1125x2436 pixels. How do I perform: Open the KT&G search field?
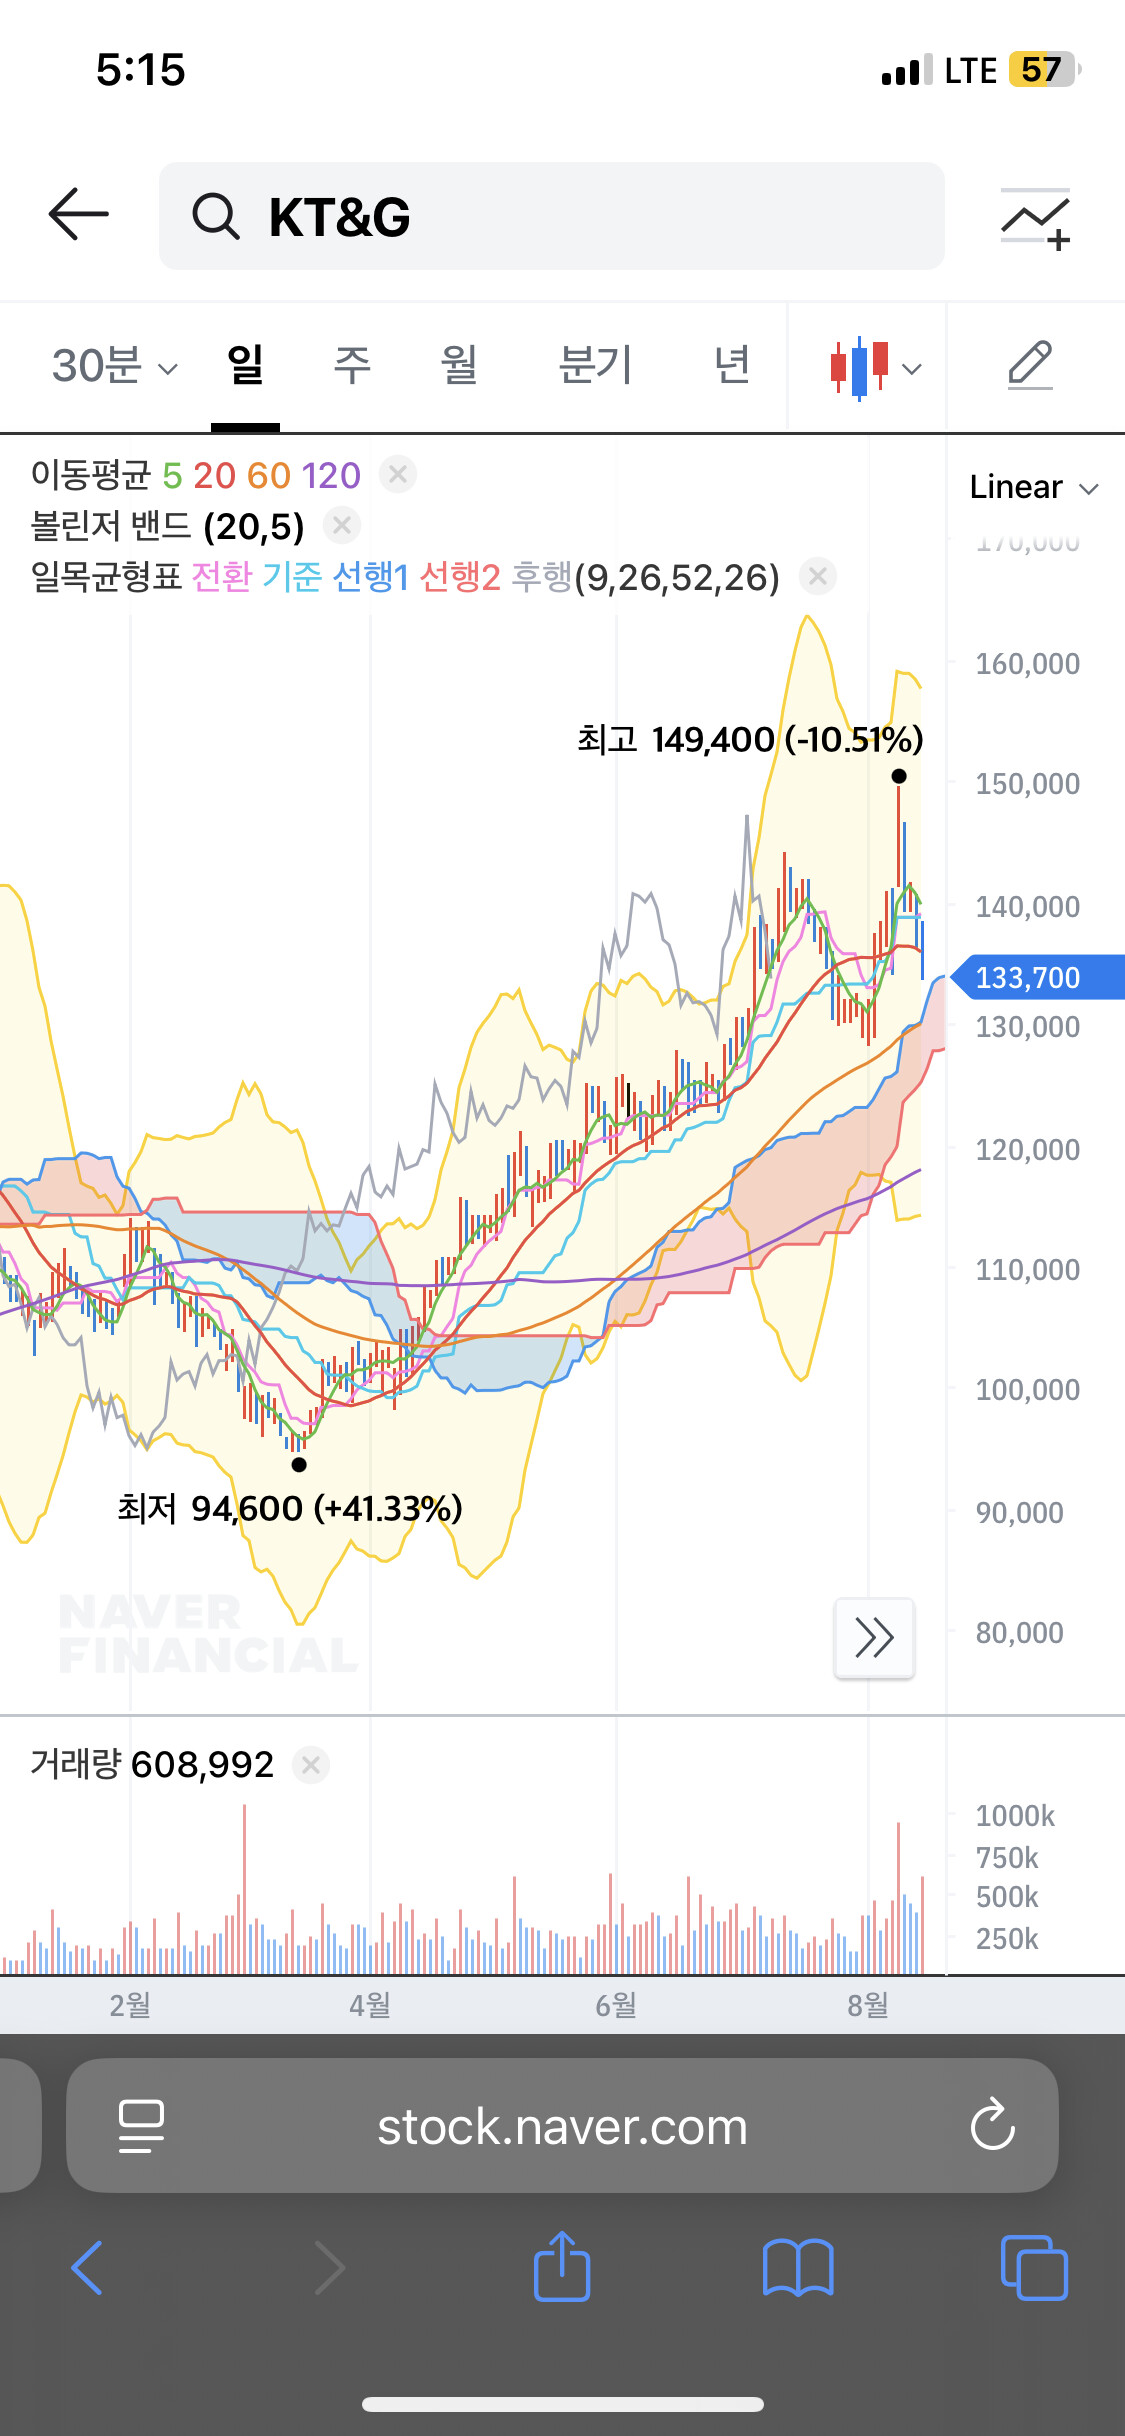pos(551,216)
